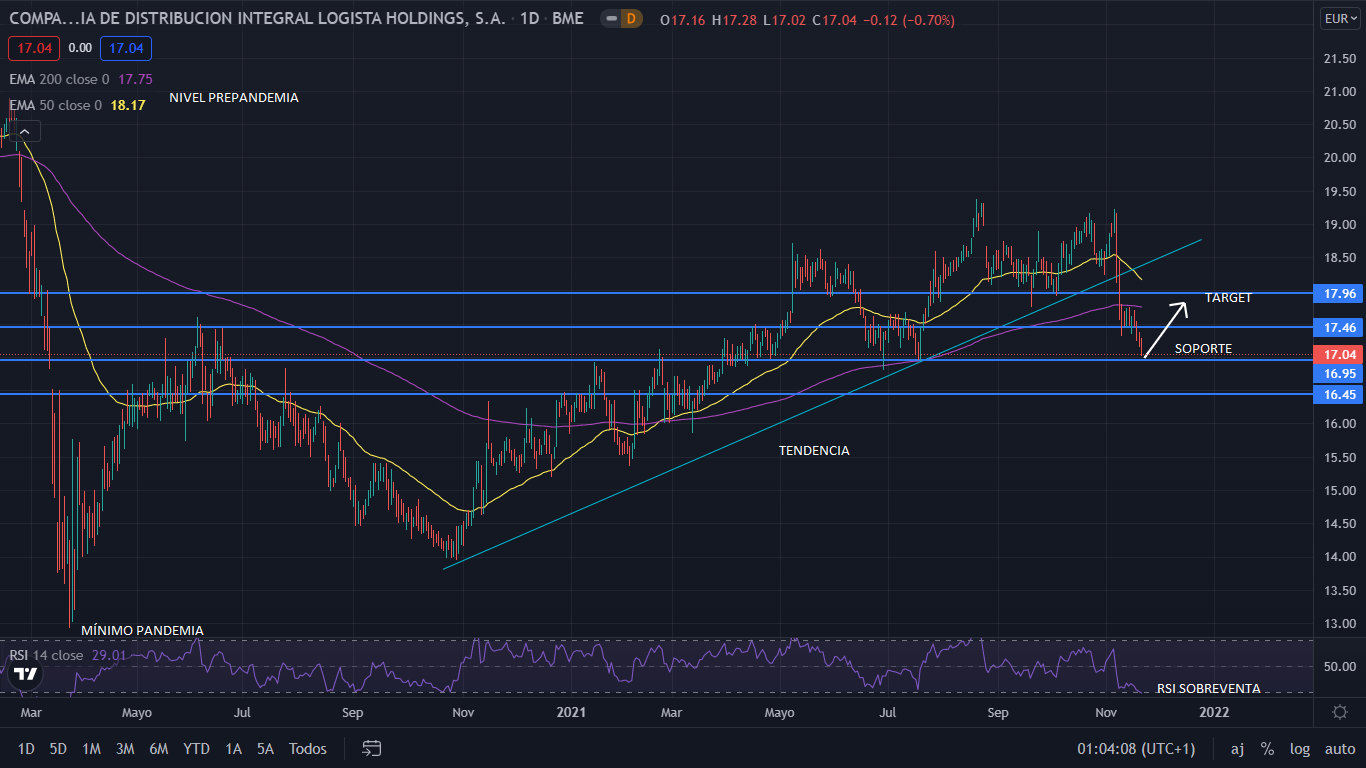Select the Todos range option

tap(308, 748)
